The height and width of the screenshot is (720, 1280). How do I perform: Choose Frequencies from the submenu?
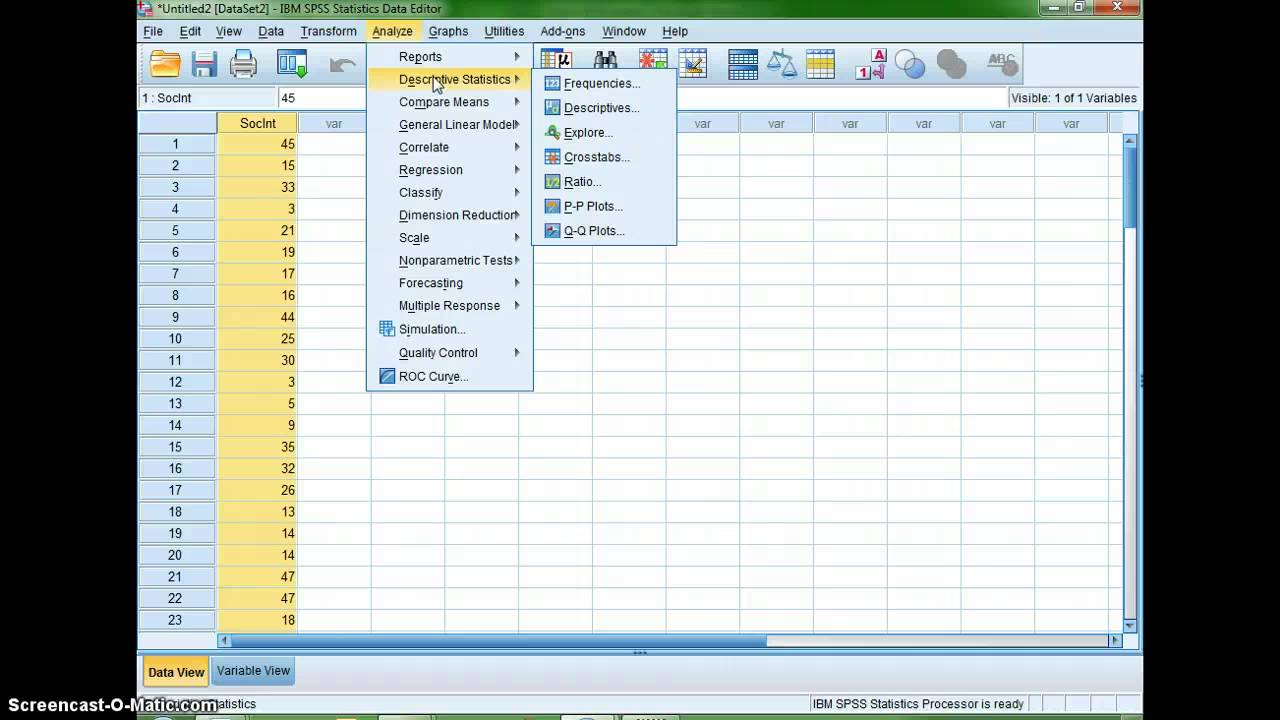(604, 83)
